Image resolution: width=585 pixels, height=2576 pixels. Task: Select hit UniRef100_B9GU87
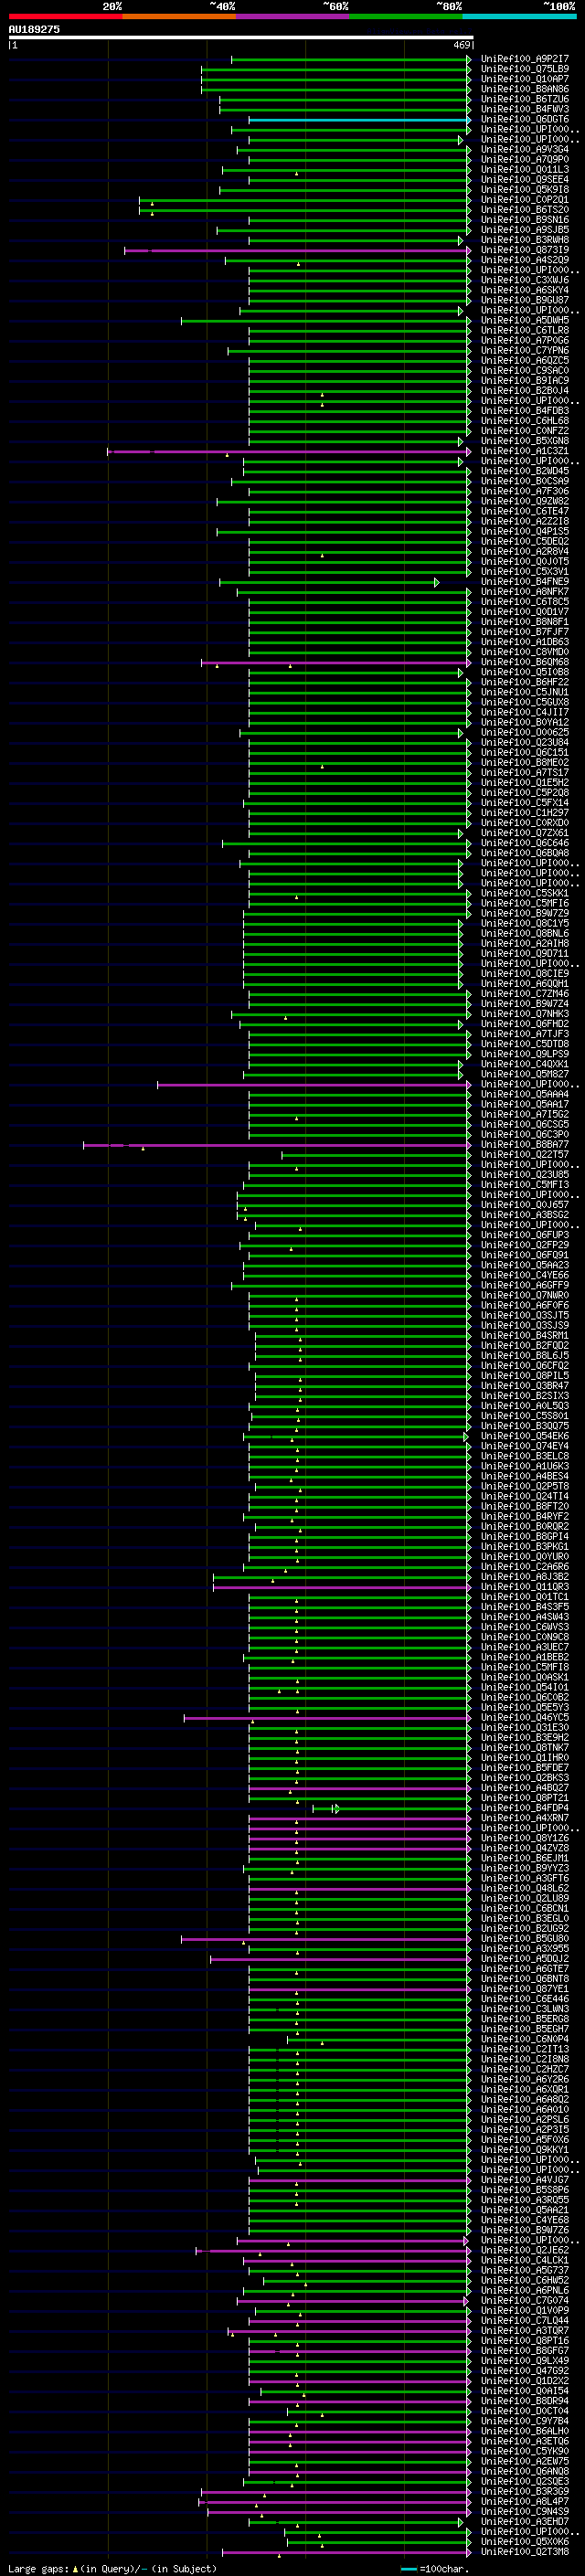pyautogui.click(x=525, y=300)
